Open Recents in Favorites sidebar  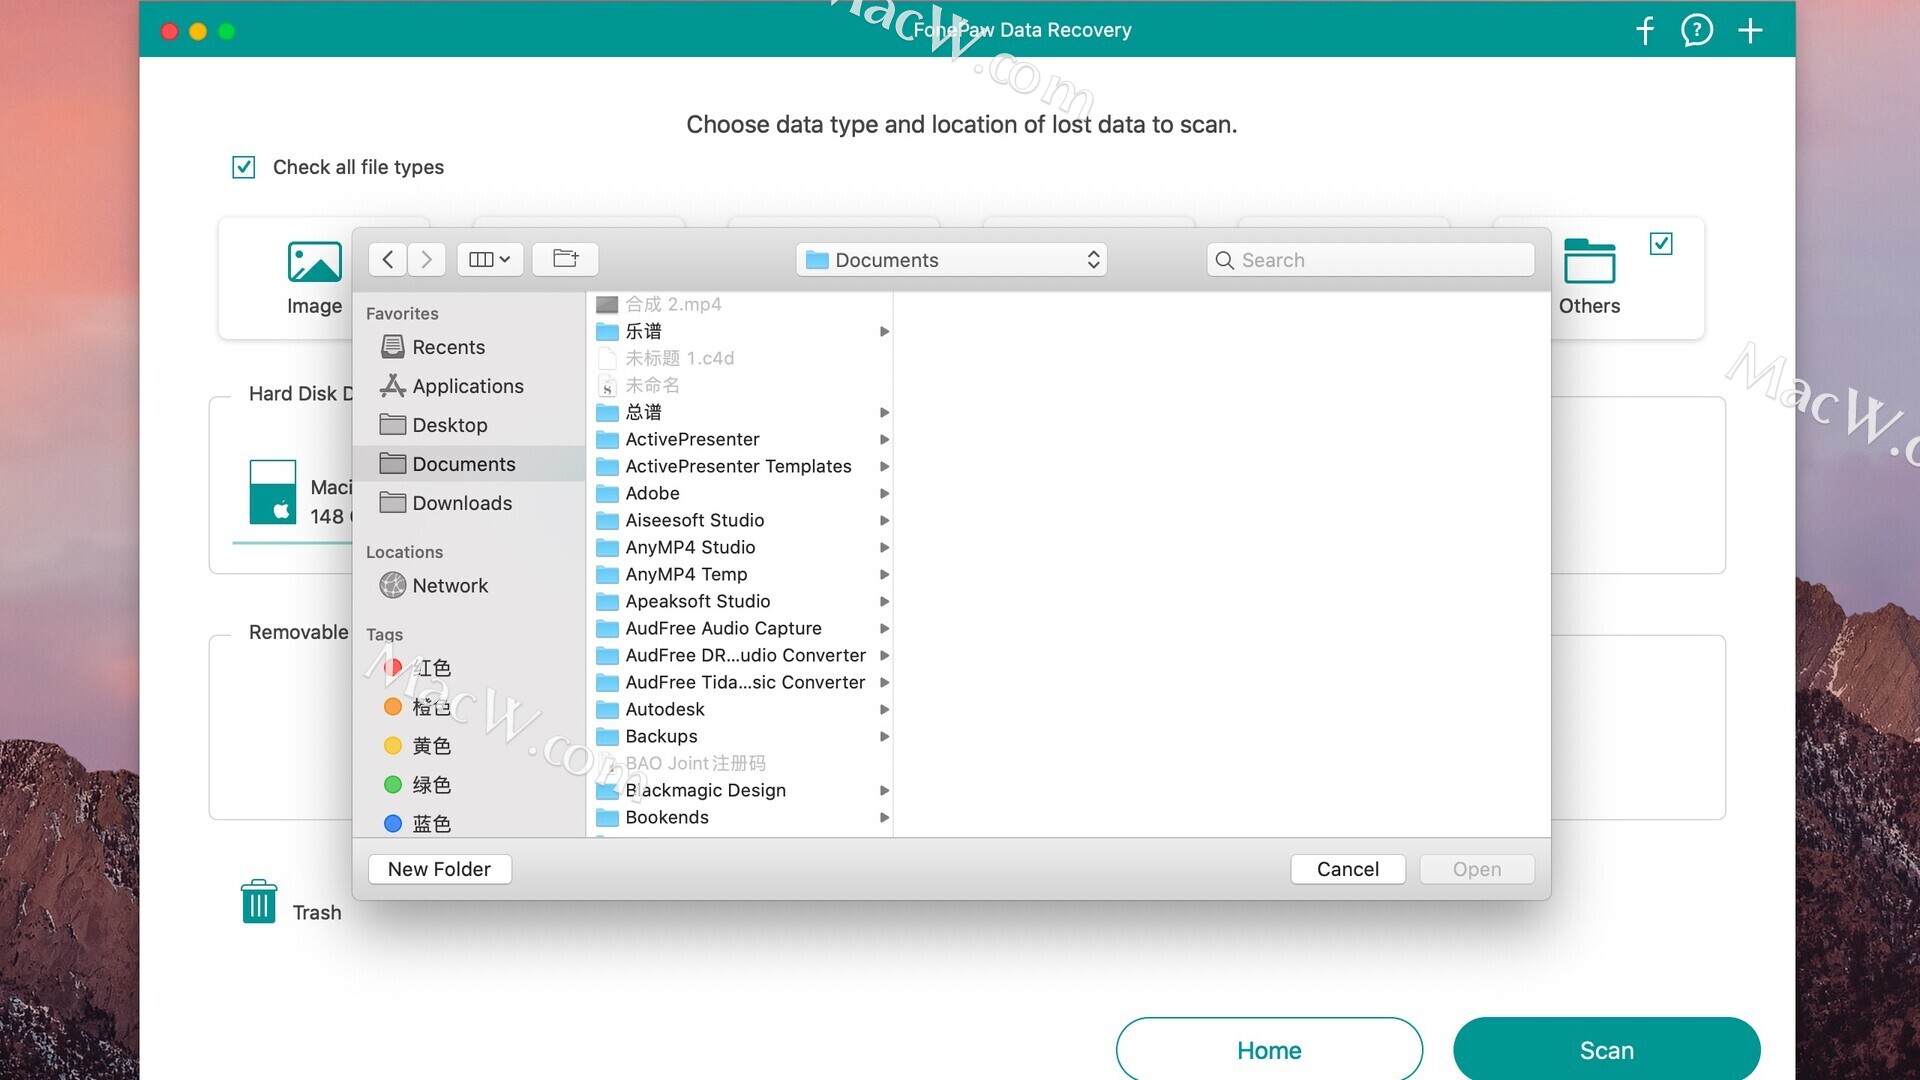coord(470,347)
